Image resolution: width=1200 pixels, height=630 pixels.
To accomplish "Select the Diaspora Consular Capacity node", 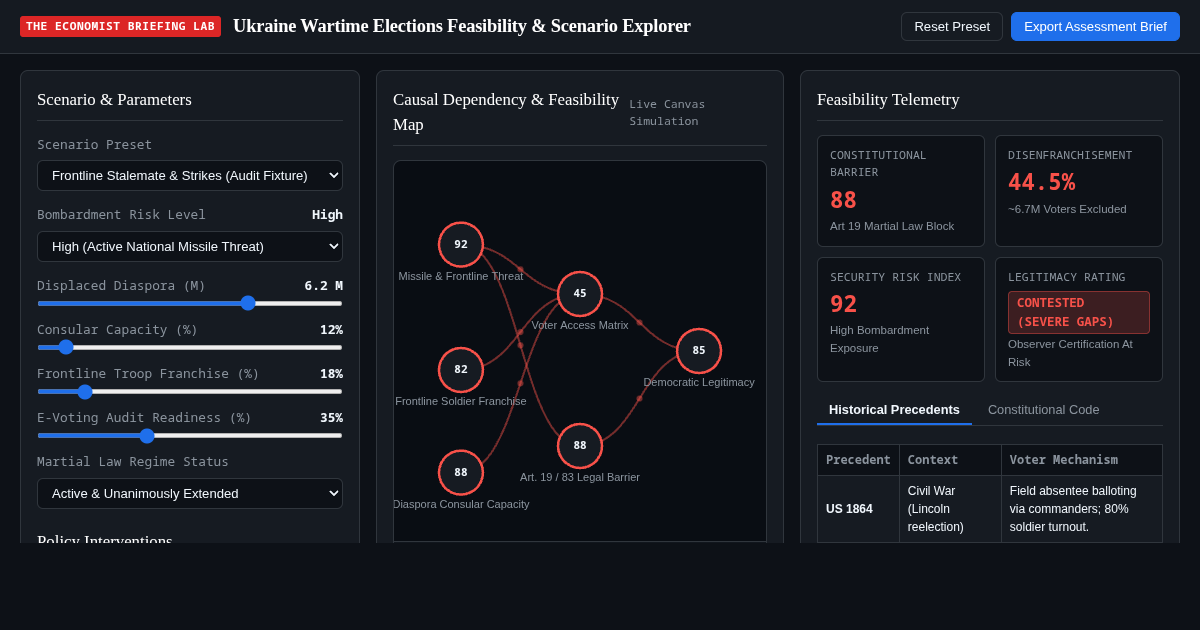I will [461, 473].
